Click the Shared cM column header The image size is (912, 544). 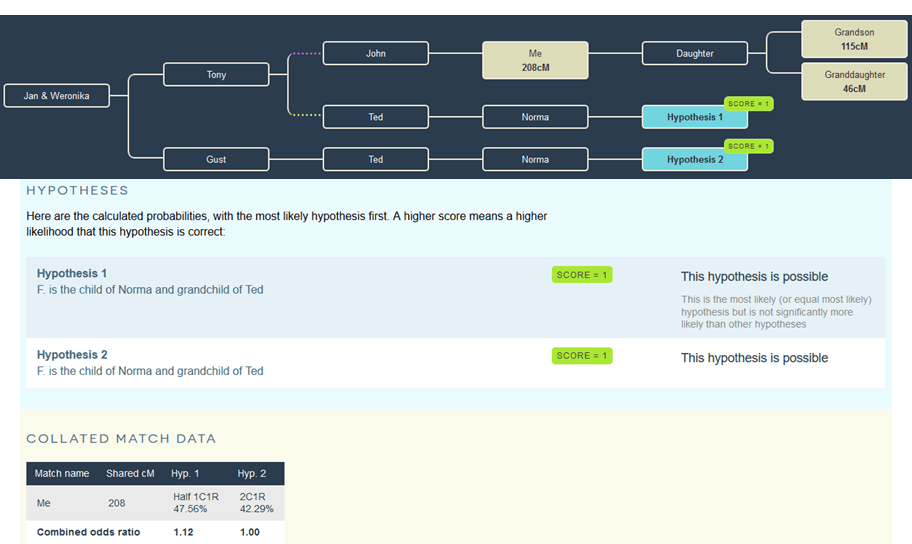coord(129,473)
